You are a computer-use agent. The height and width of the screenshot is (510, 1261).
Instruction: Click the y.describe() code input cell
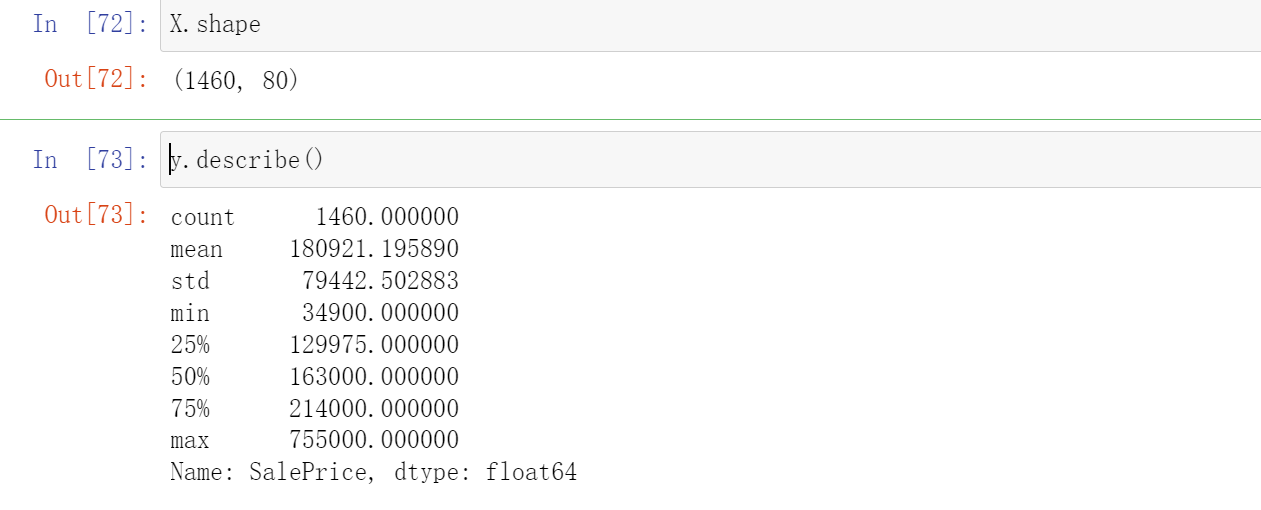[x=700, y=160]
